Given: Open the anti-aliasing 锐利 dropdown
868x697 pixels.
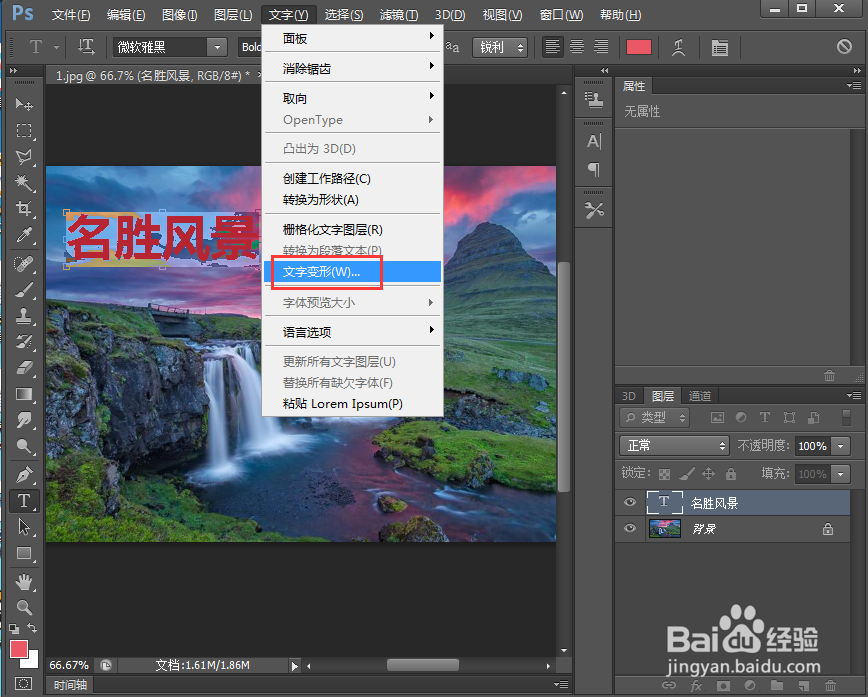Looking at the screenshot, I should coord(500,48).
